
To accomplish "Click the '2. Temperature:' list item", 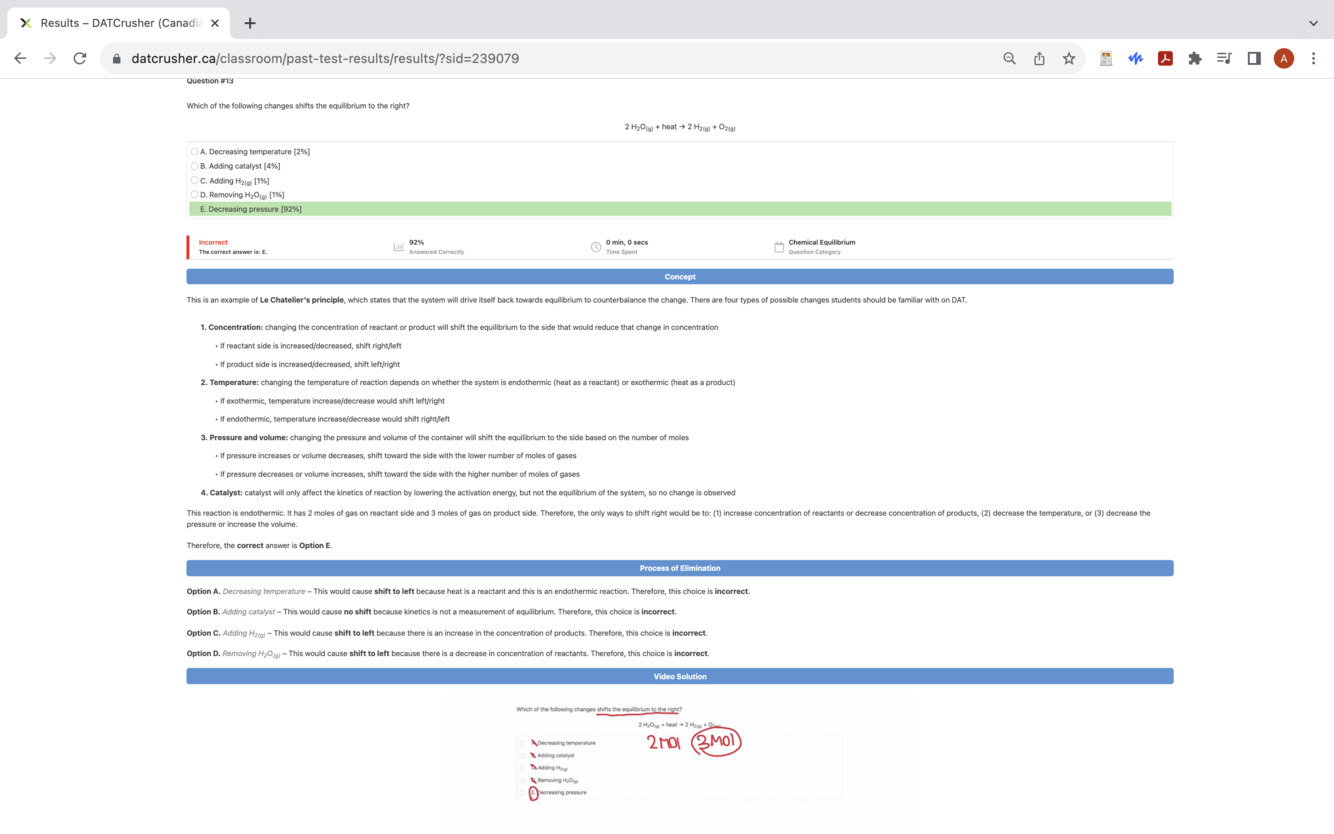I will (467, 382).
